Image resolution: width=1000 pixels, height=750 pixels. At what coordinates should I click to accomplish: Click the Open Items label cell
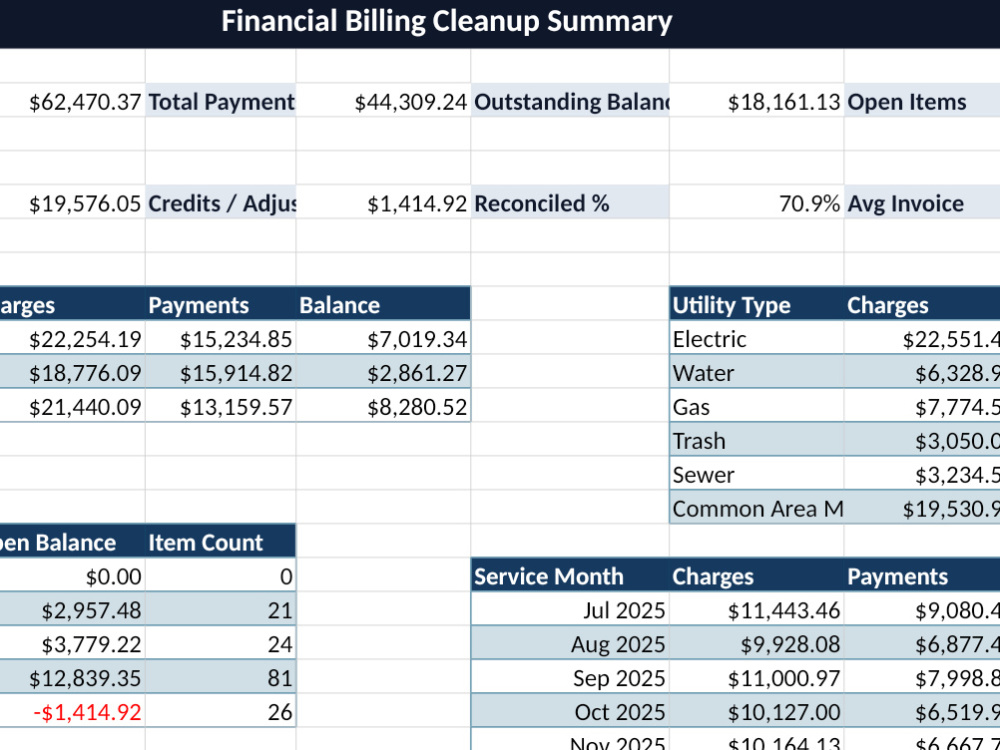click(x=922, y=101)
